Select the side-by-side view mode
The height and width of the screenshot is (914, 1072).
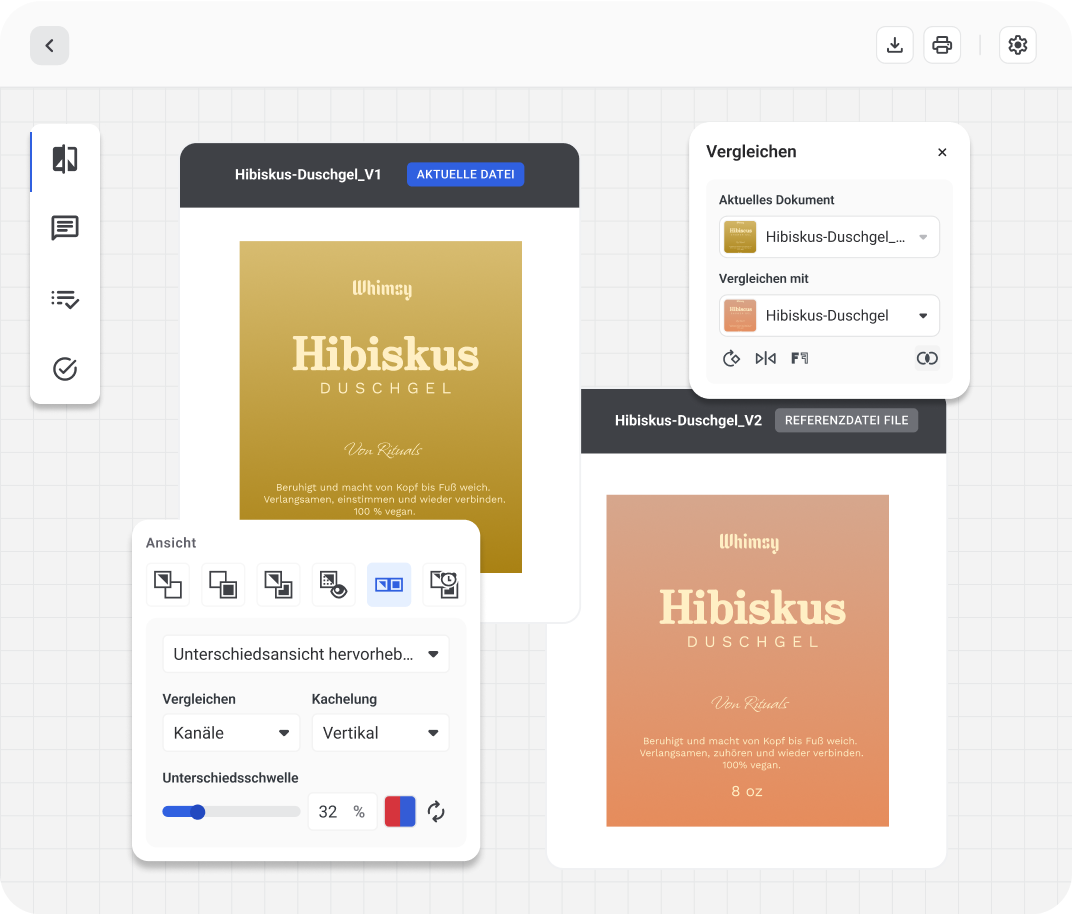(389, 584)
